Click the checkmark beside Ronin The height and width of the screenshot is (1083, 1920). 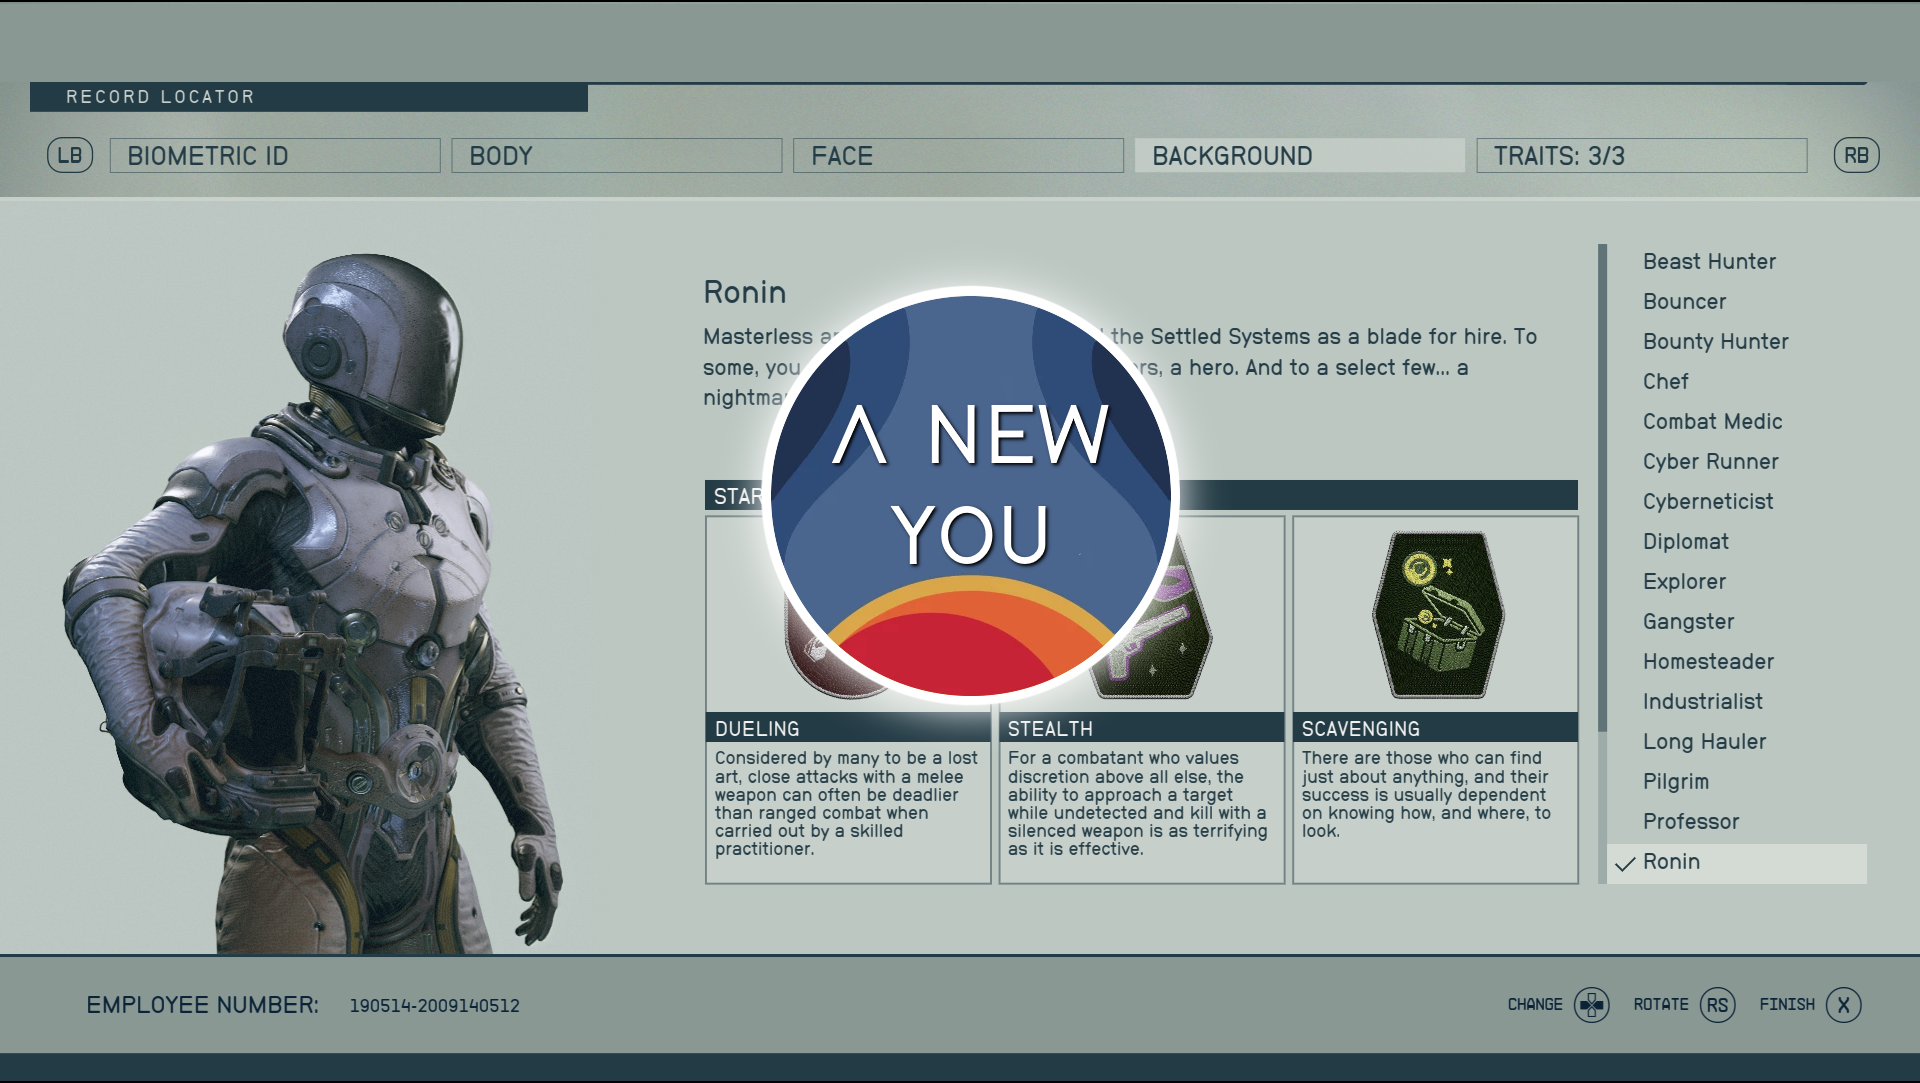(x=1625, y=863)
